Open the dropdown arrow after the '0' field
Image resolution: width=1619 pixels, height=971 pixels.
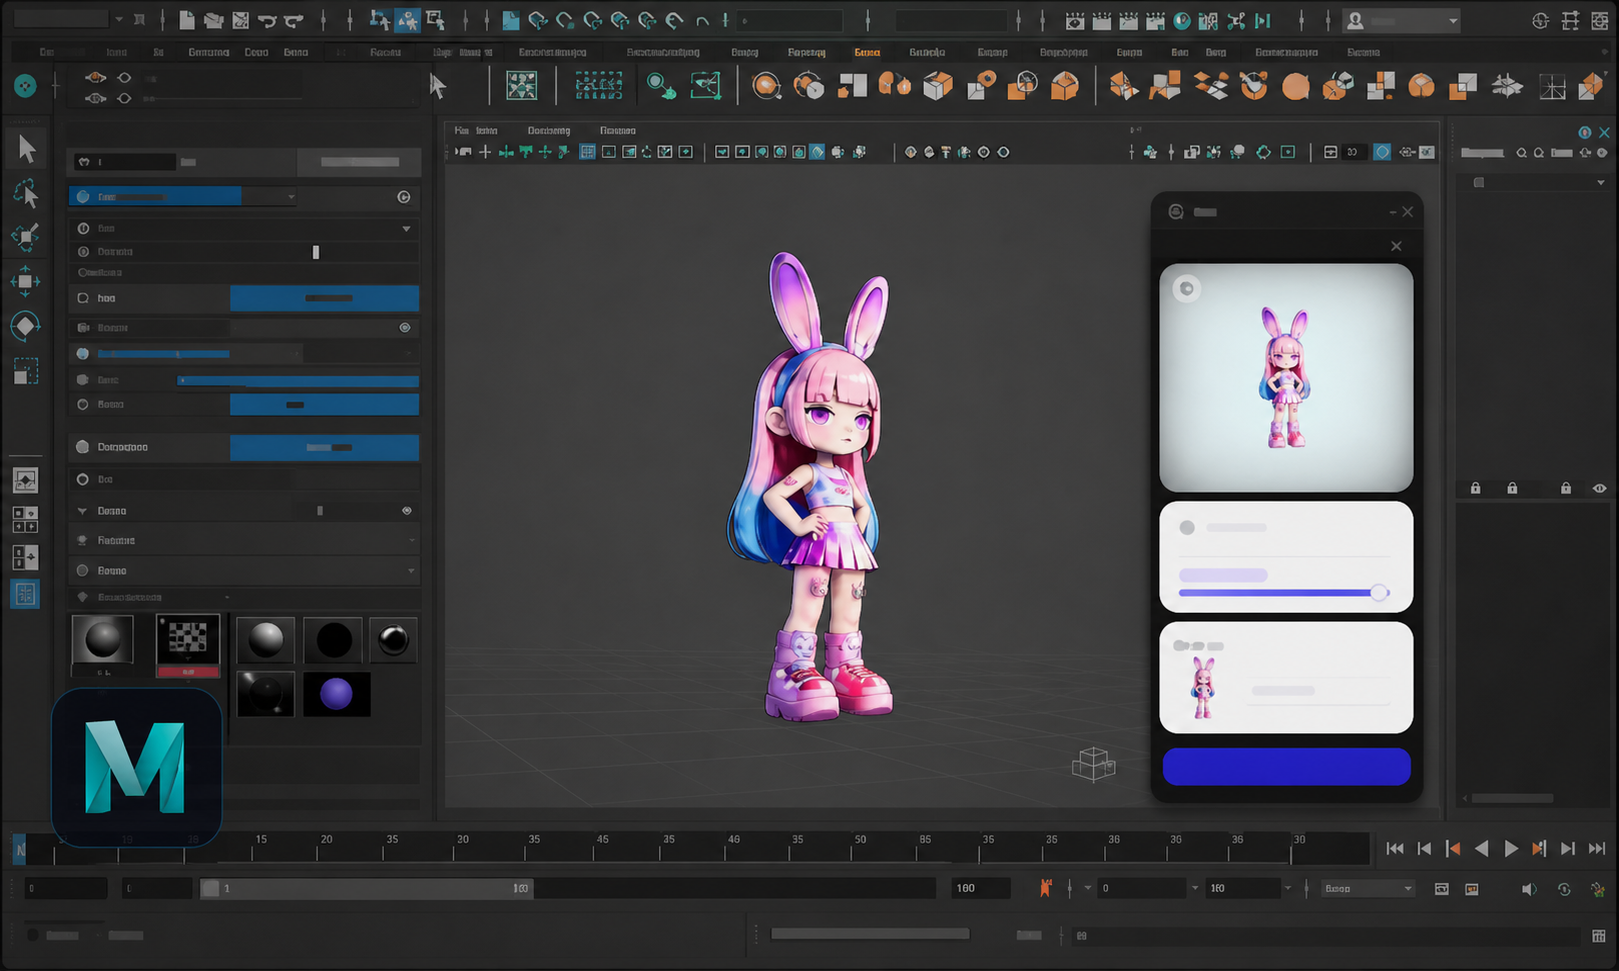click(1194, 888)
